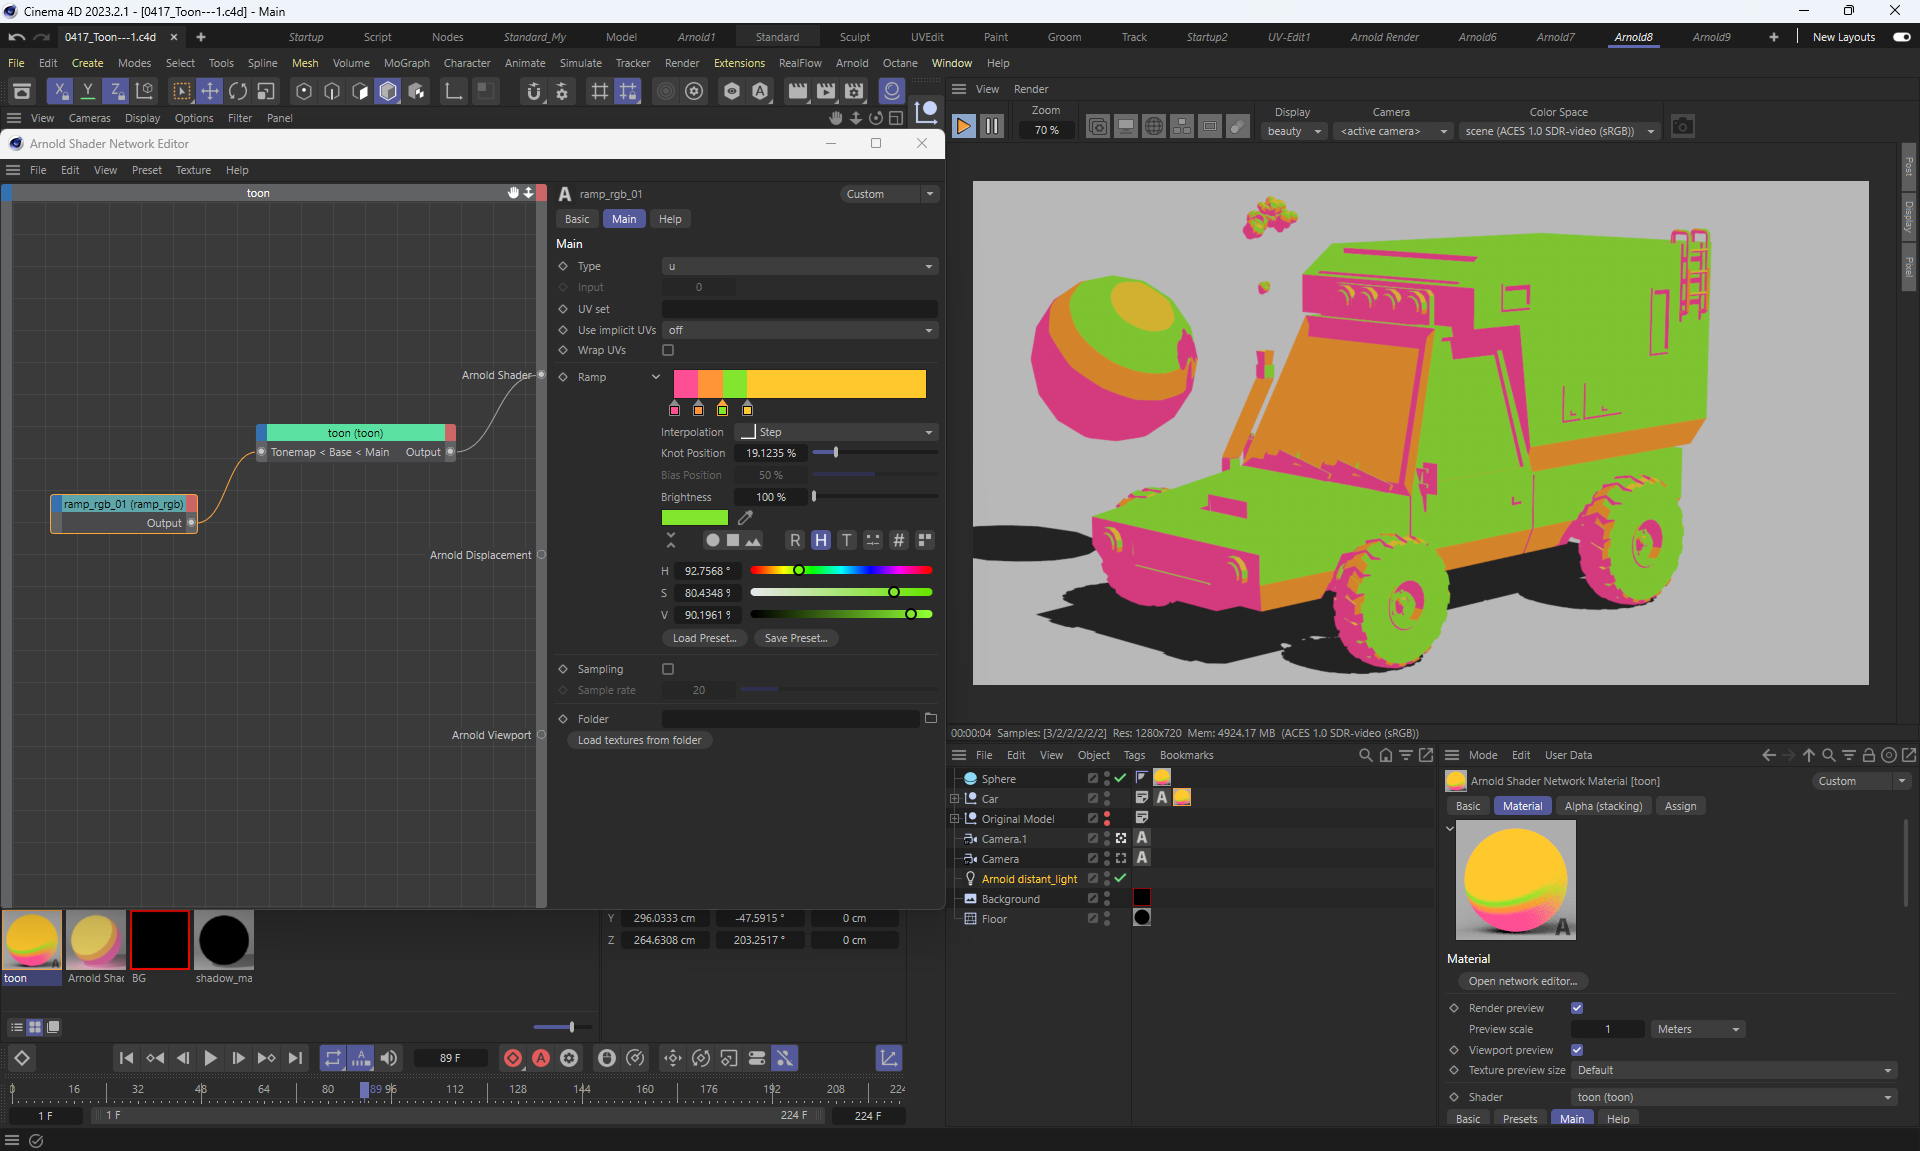
Task: Expand the Car object in hierarchy
Action: click(x=954, y=799)
